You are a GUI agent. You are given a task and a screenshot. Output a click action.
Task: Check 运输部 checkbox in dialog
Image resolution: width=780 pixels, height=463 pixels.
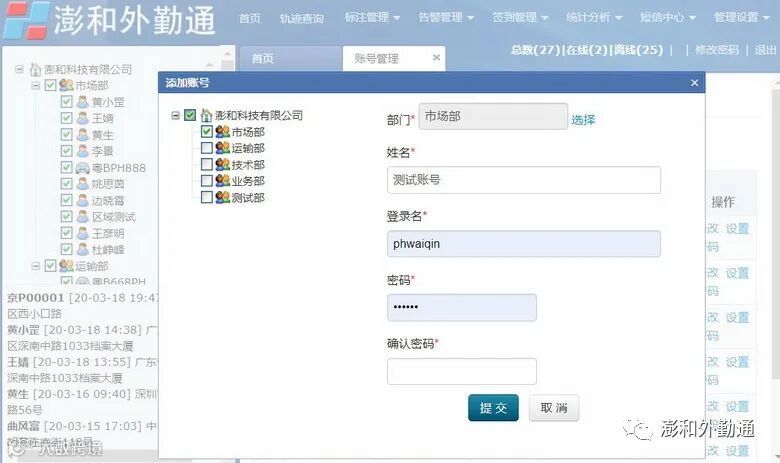click(207, 148)
